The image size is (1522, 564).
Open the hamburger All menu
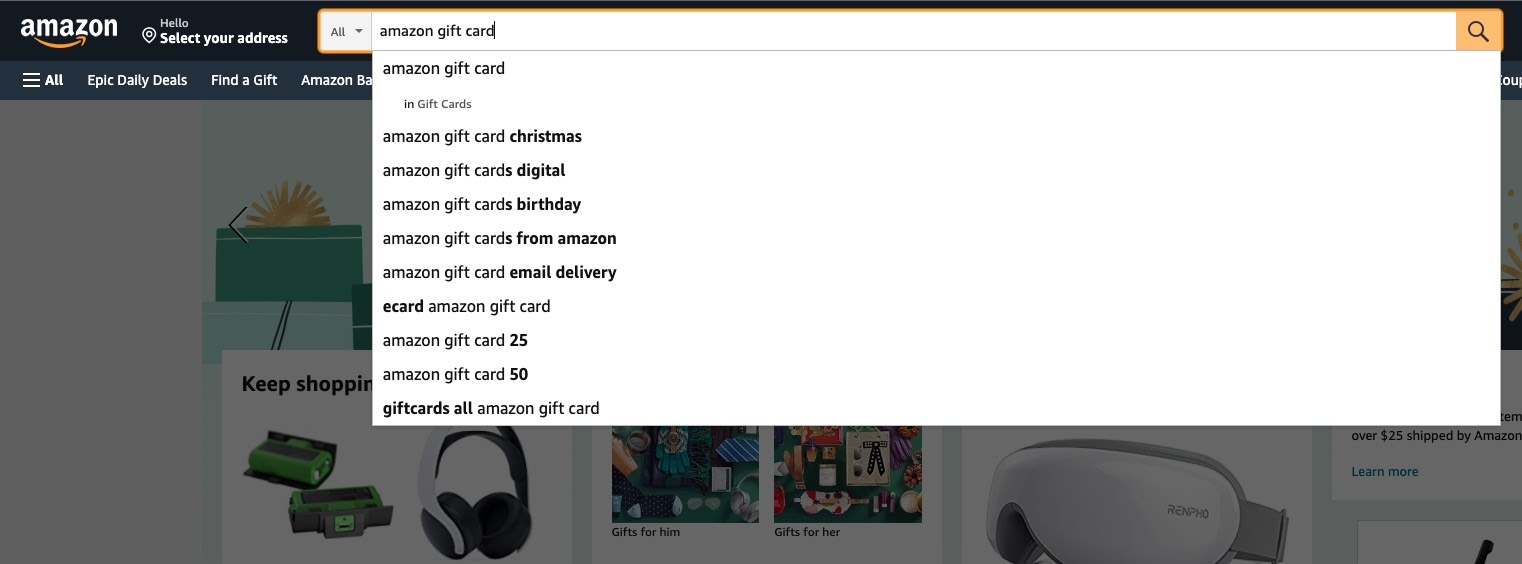coord(43,80)
